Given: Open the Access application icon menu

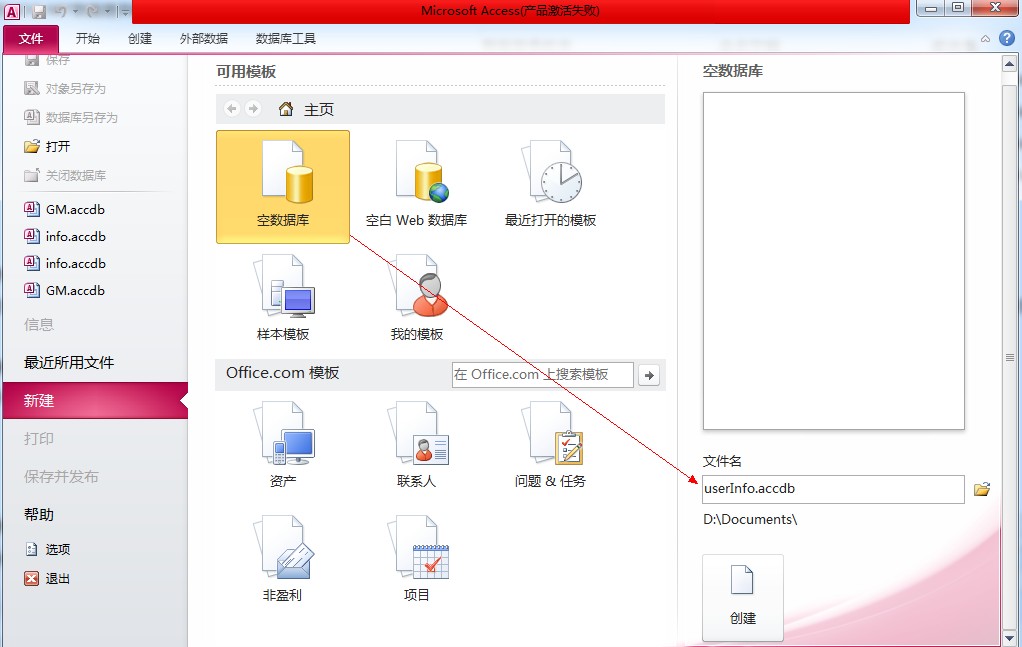Looking at the screenshot, I should point(12,11).
